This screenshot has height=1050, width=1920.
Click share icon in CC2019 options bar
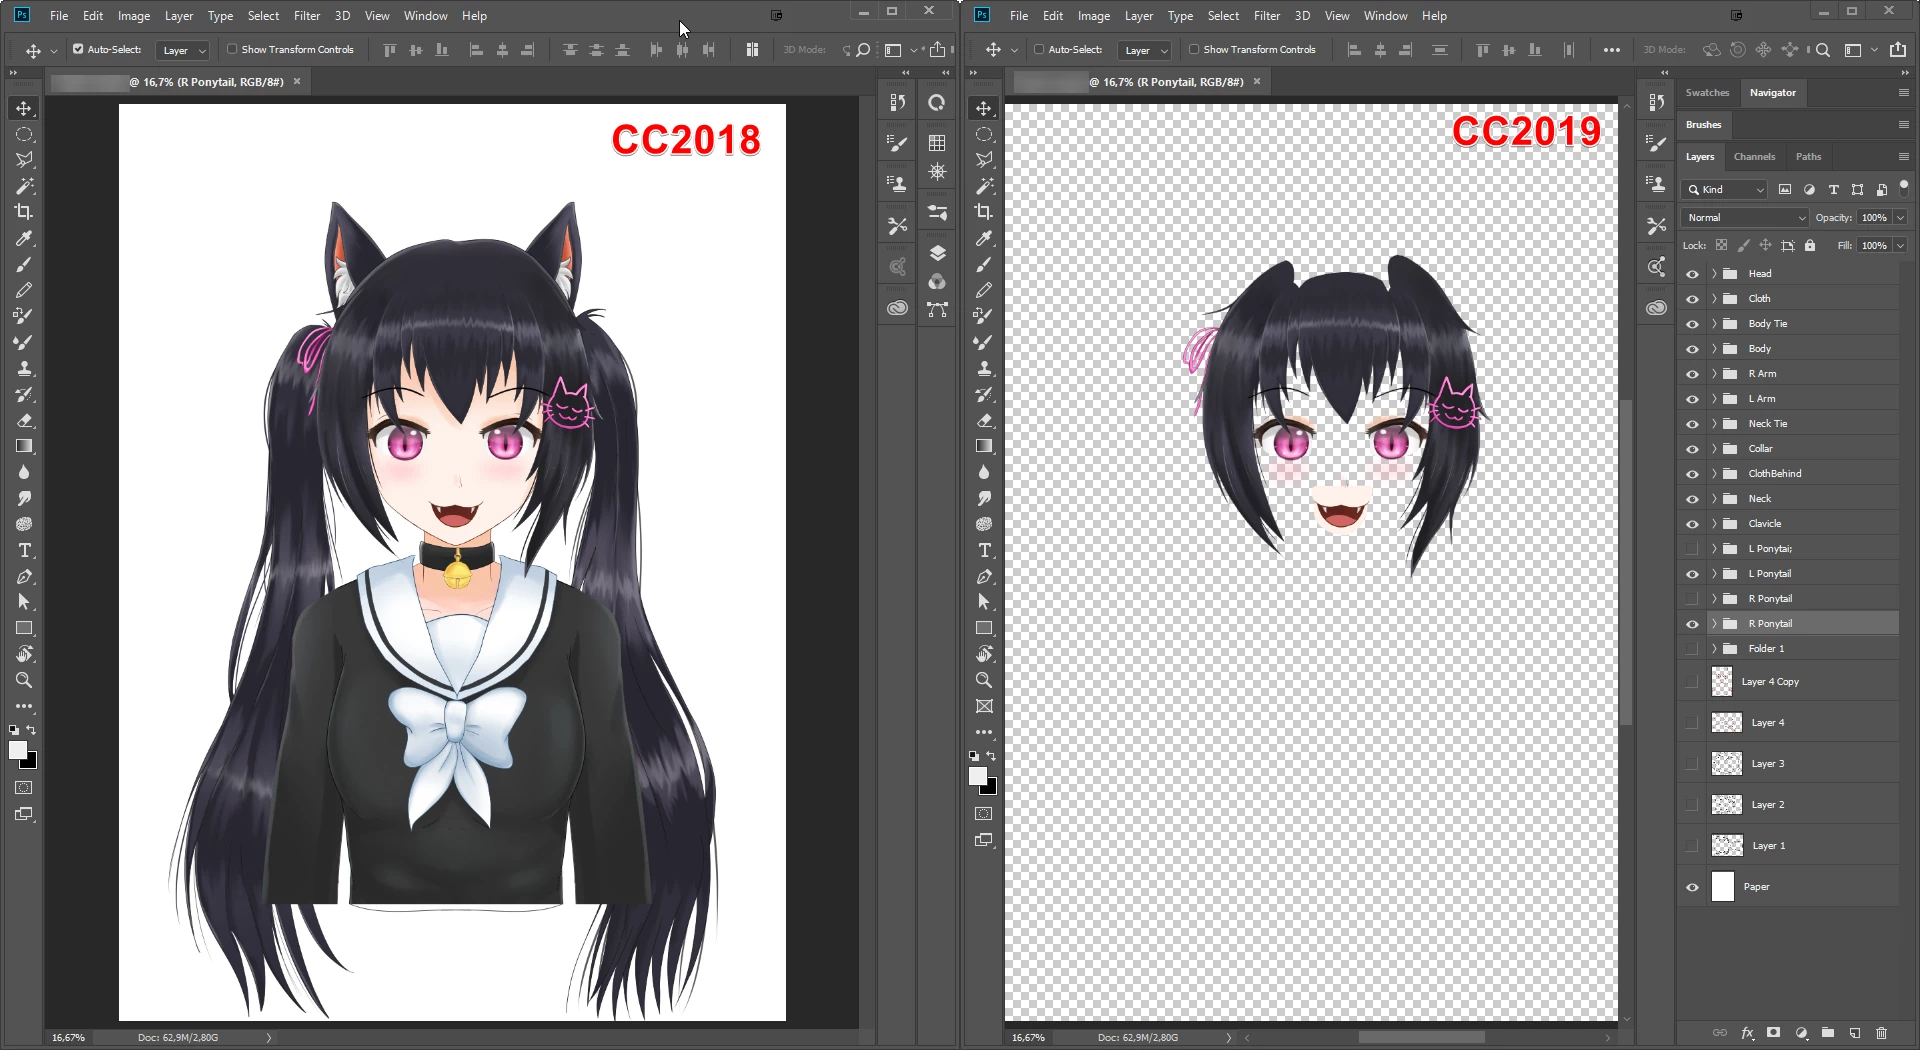point(1897,50)
